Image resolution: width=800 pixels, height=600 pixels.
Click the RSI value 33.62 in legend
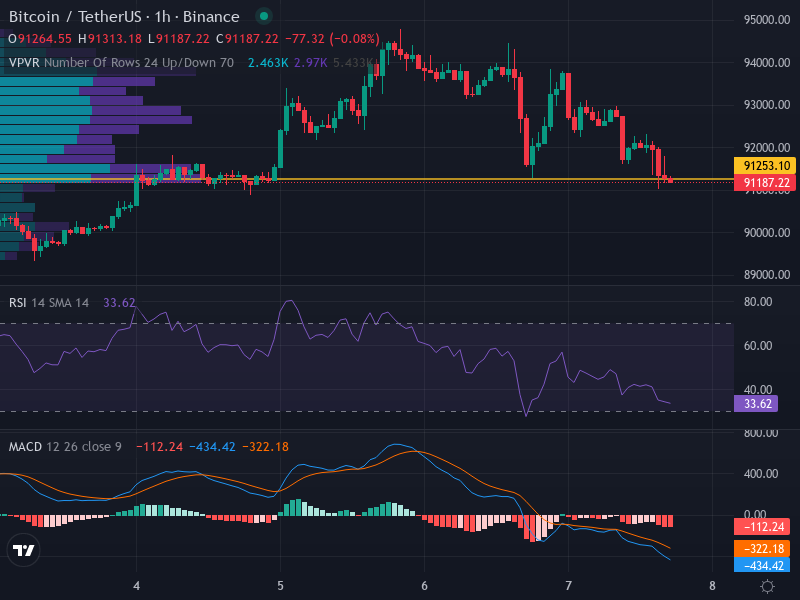coord(119,303)
